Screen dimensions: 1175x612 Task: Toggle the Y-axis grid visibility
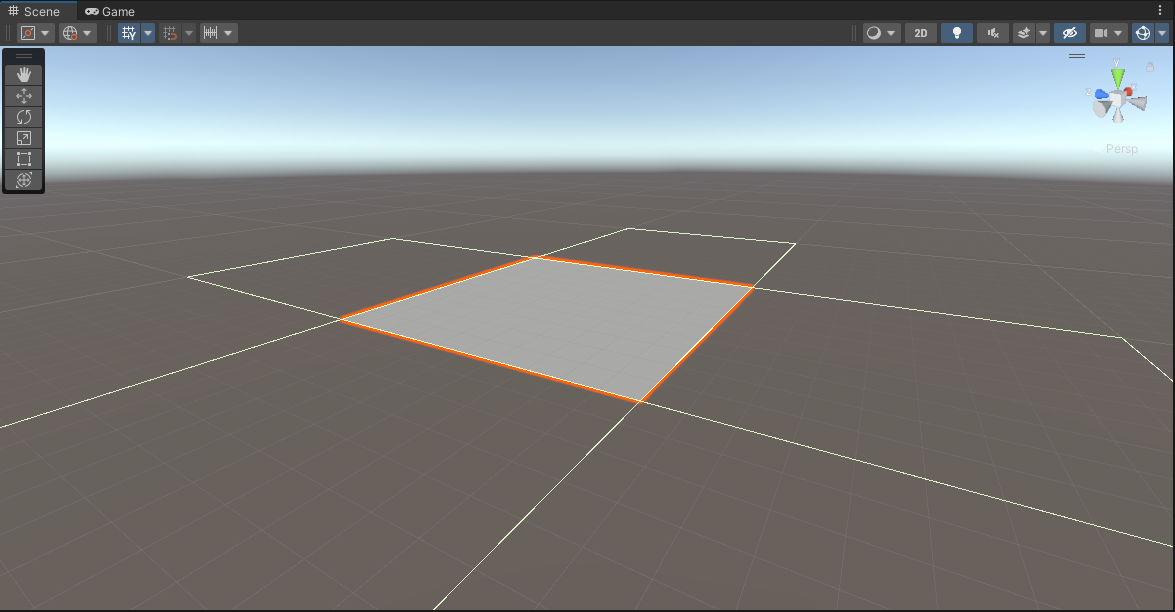pyautogui.click(x=129, y=33)
